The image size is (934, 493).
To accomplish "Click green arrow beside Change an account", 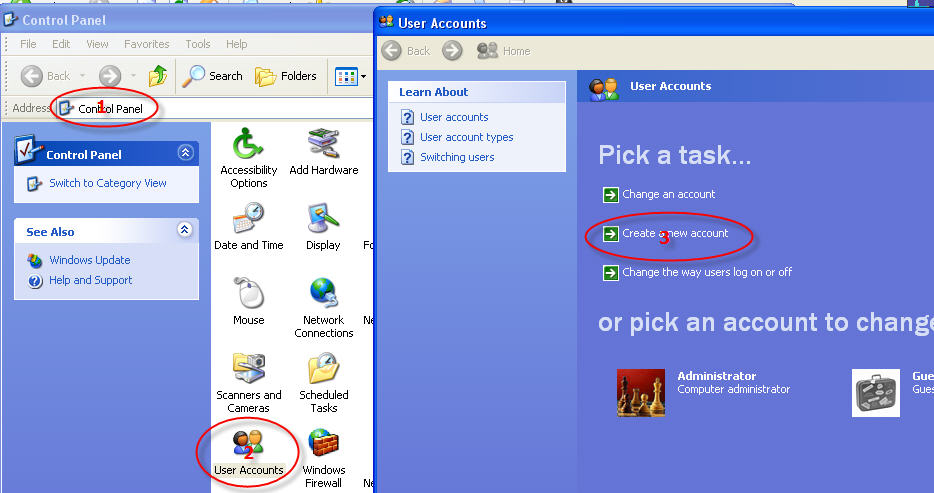I will [611, 195].
